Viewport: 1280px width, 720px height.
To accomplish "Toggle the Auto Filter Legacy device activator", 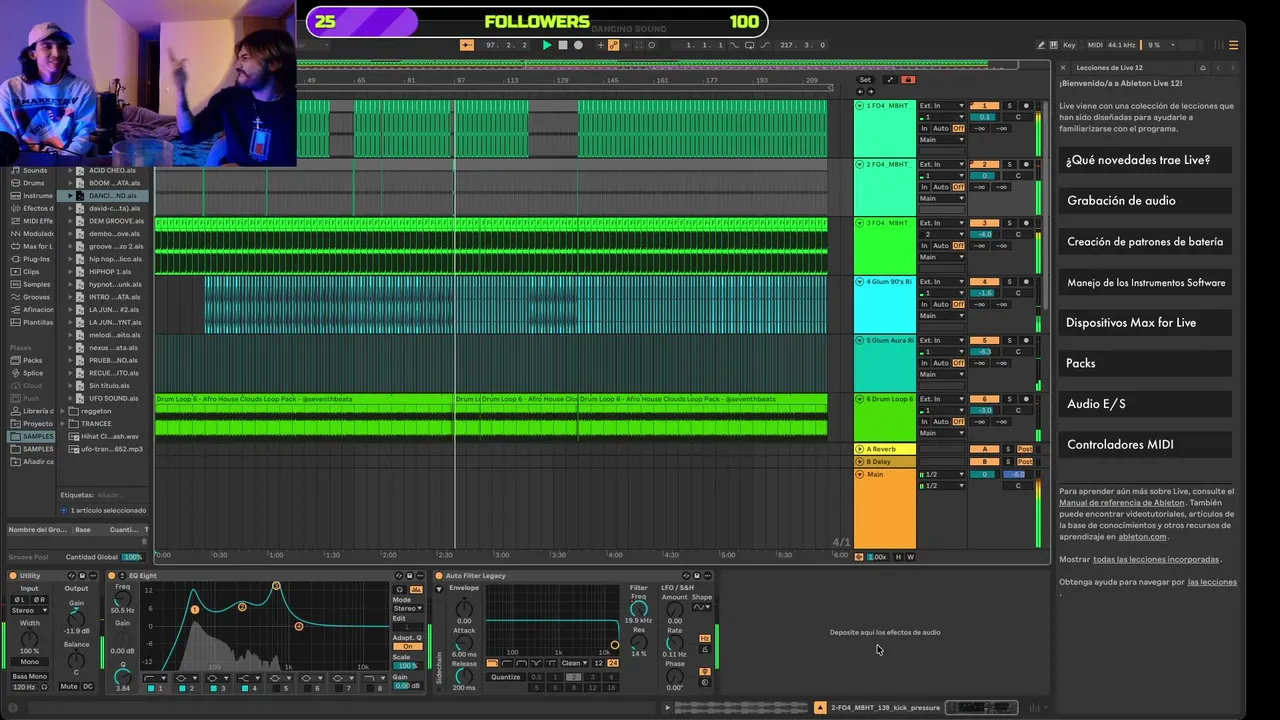I will click(x=439, y=576).
